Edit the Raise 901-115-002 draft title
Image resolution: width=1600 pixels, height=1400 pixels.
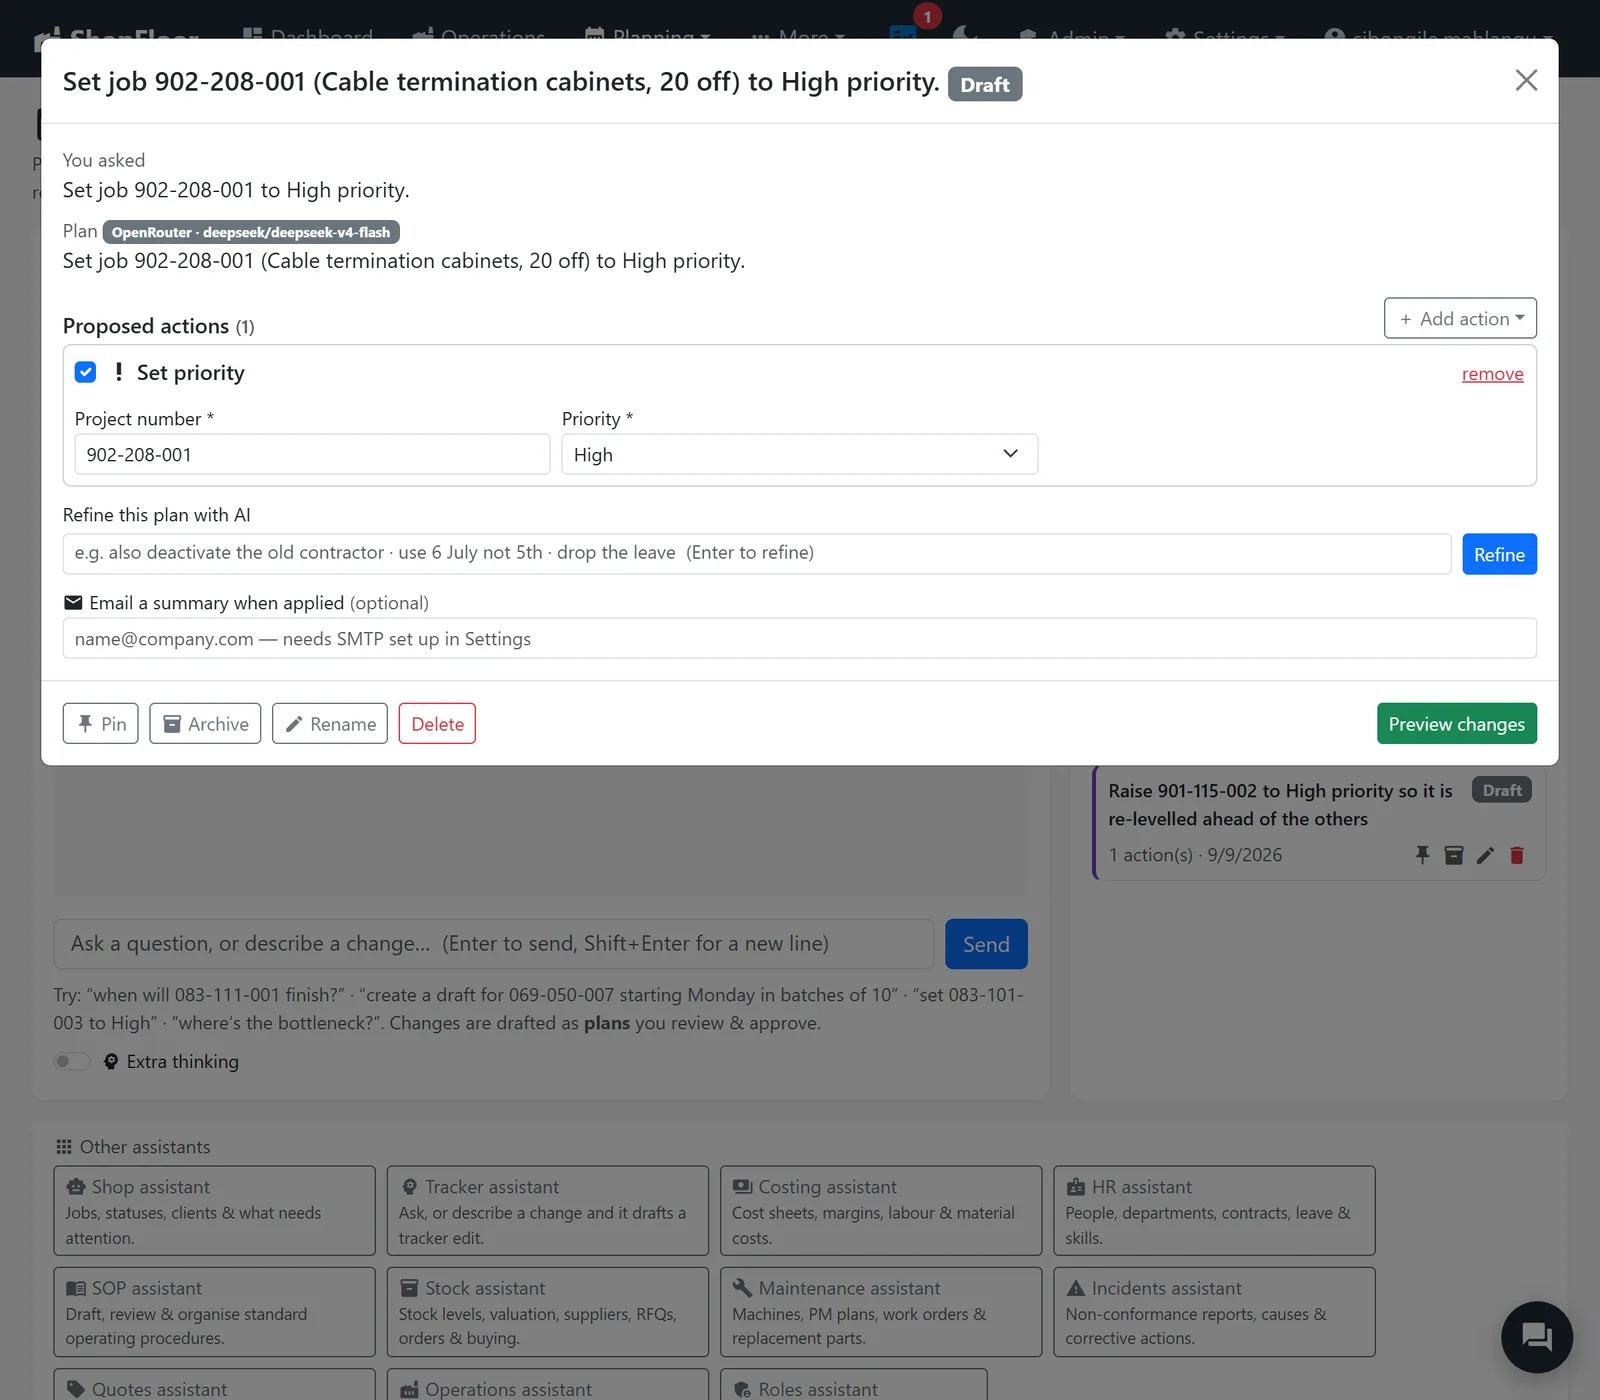coord(1485,855)
